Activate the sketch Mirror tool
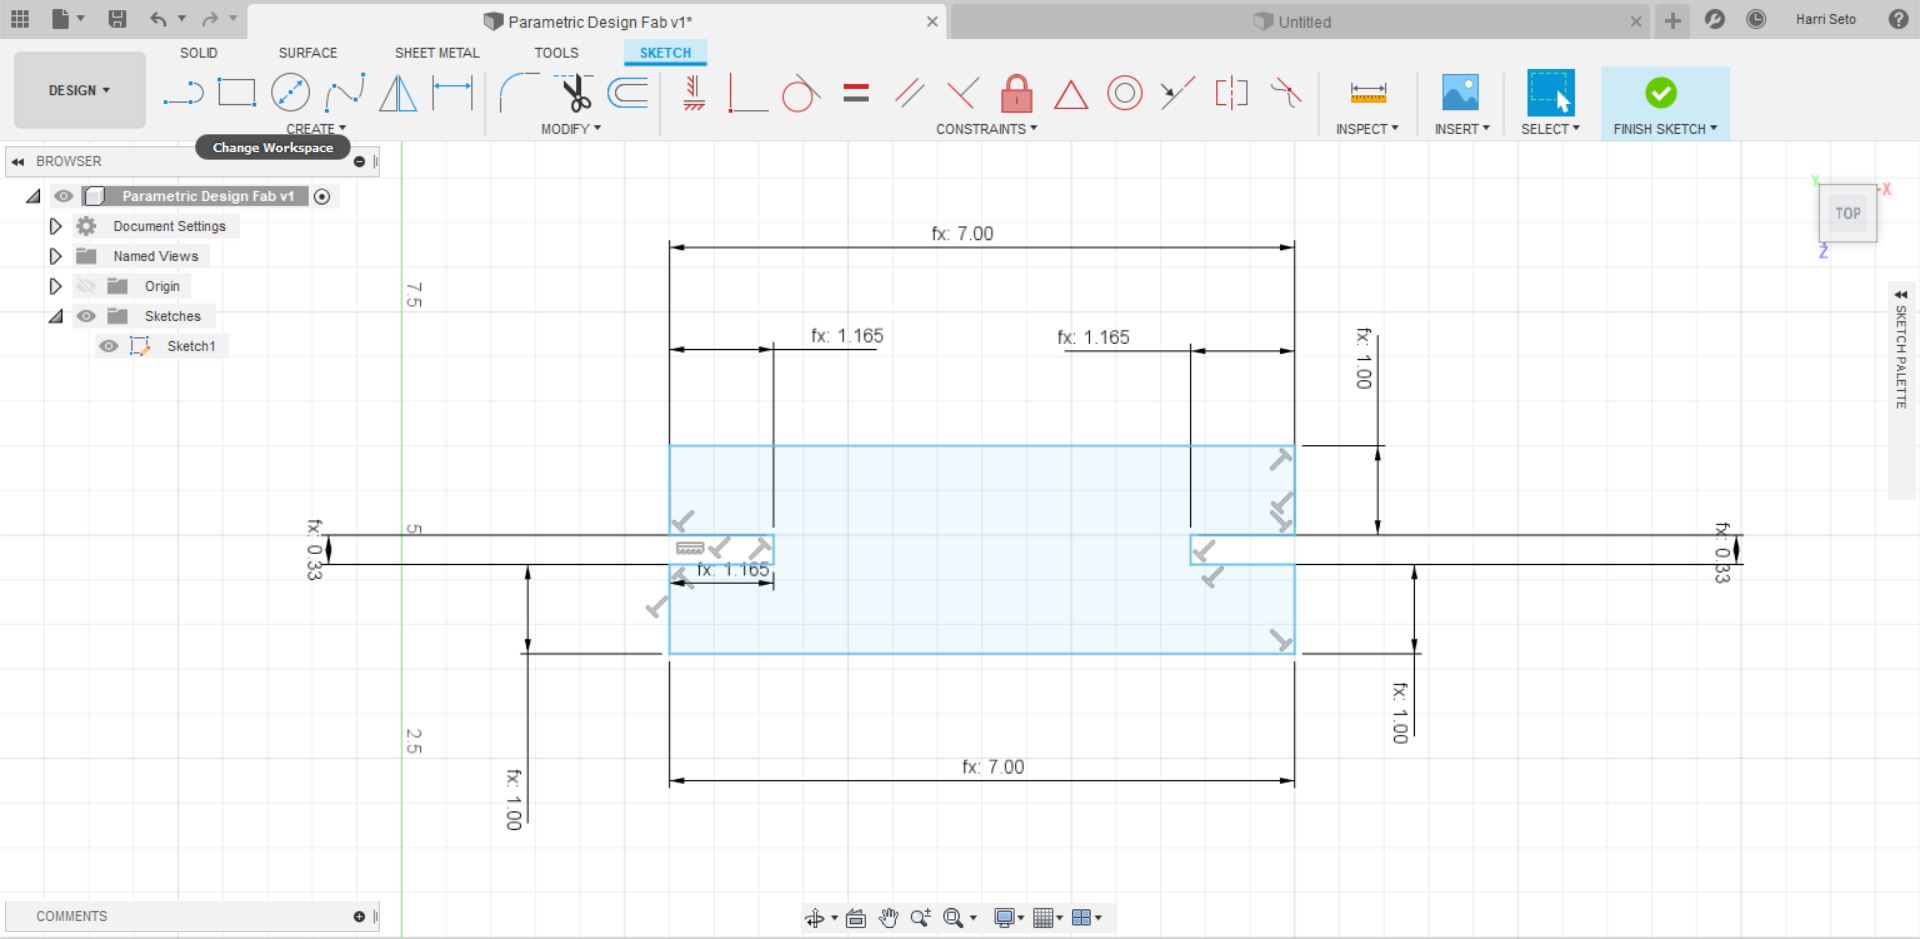 [x=398, y=93]
